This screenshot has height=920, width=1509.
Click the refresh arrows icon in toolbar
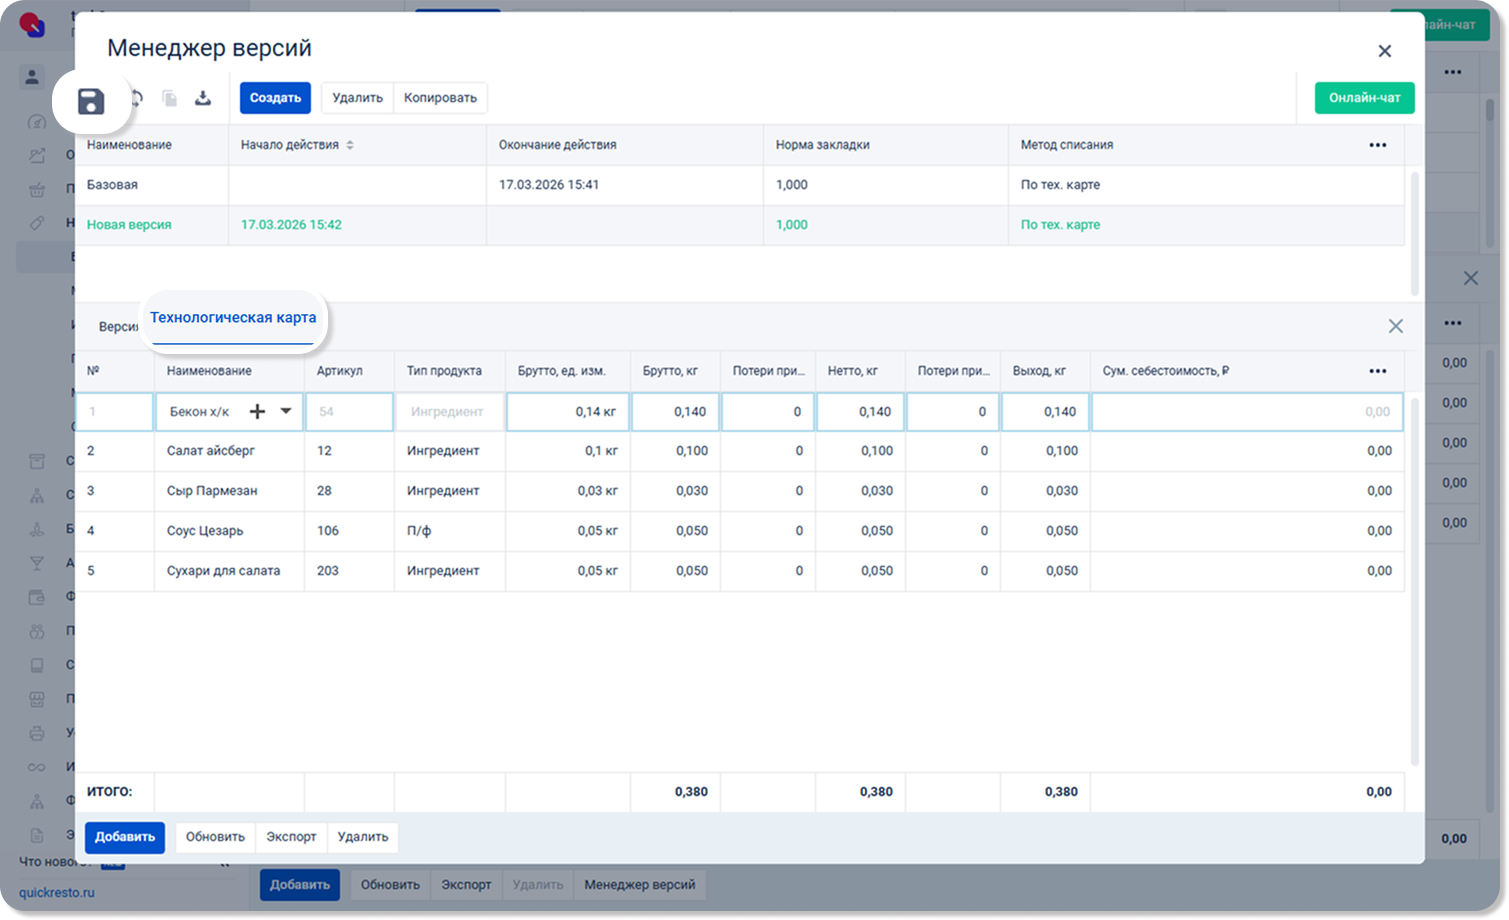[137, 98]
